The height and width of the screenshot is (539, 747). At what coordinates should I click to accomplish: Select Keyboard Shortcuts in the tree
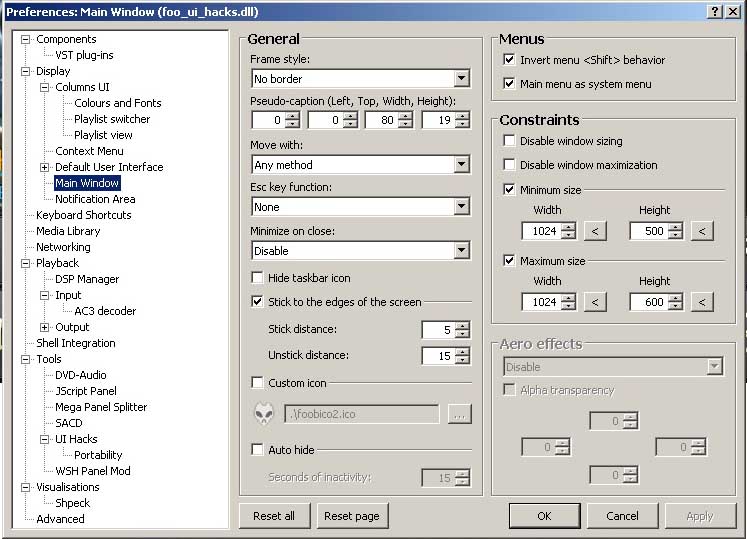[83, 215]
